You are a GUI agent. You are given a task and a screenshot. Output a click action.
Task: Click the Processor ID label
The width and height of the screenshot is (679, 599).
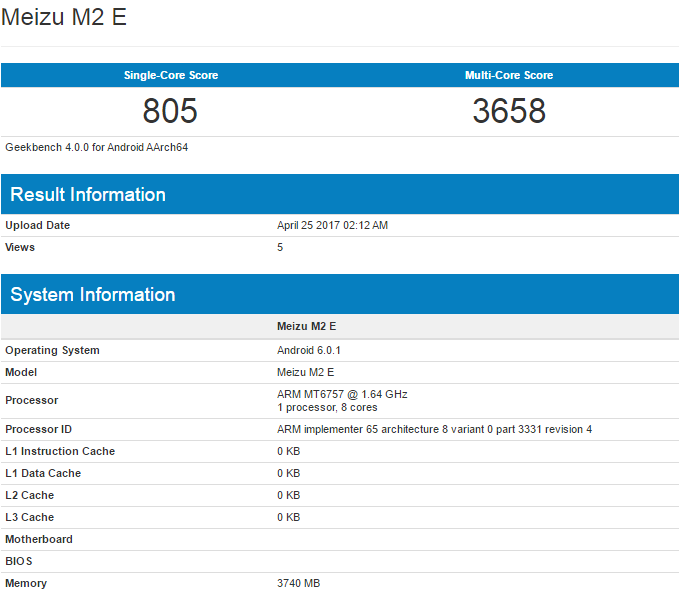[39, 429]
